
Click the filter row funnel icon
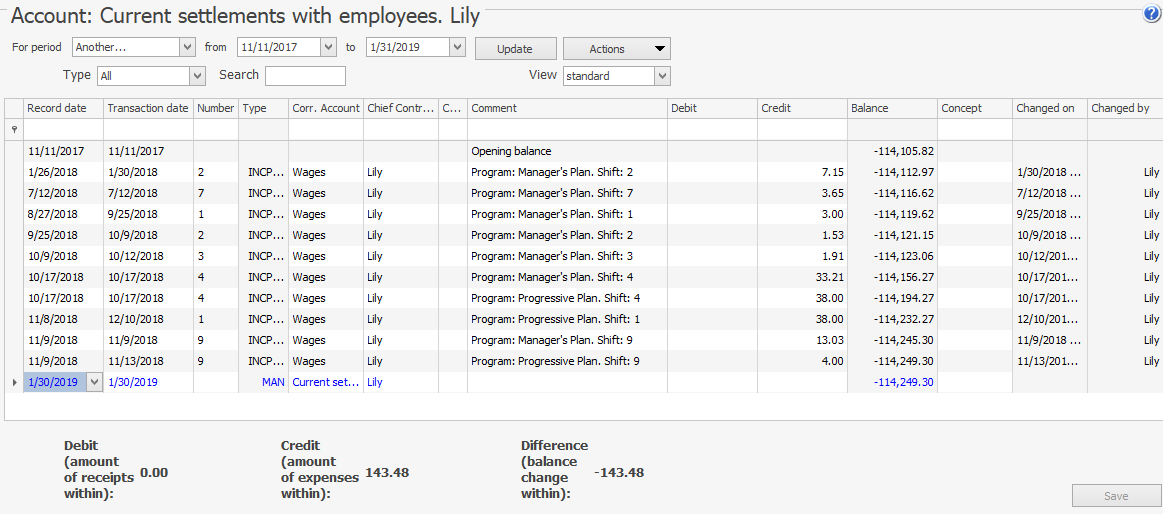coord(14,130)
